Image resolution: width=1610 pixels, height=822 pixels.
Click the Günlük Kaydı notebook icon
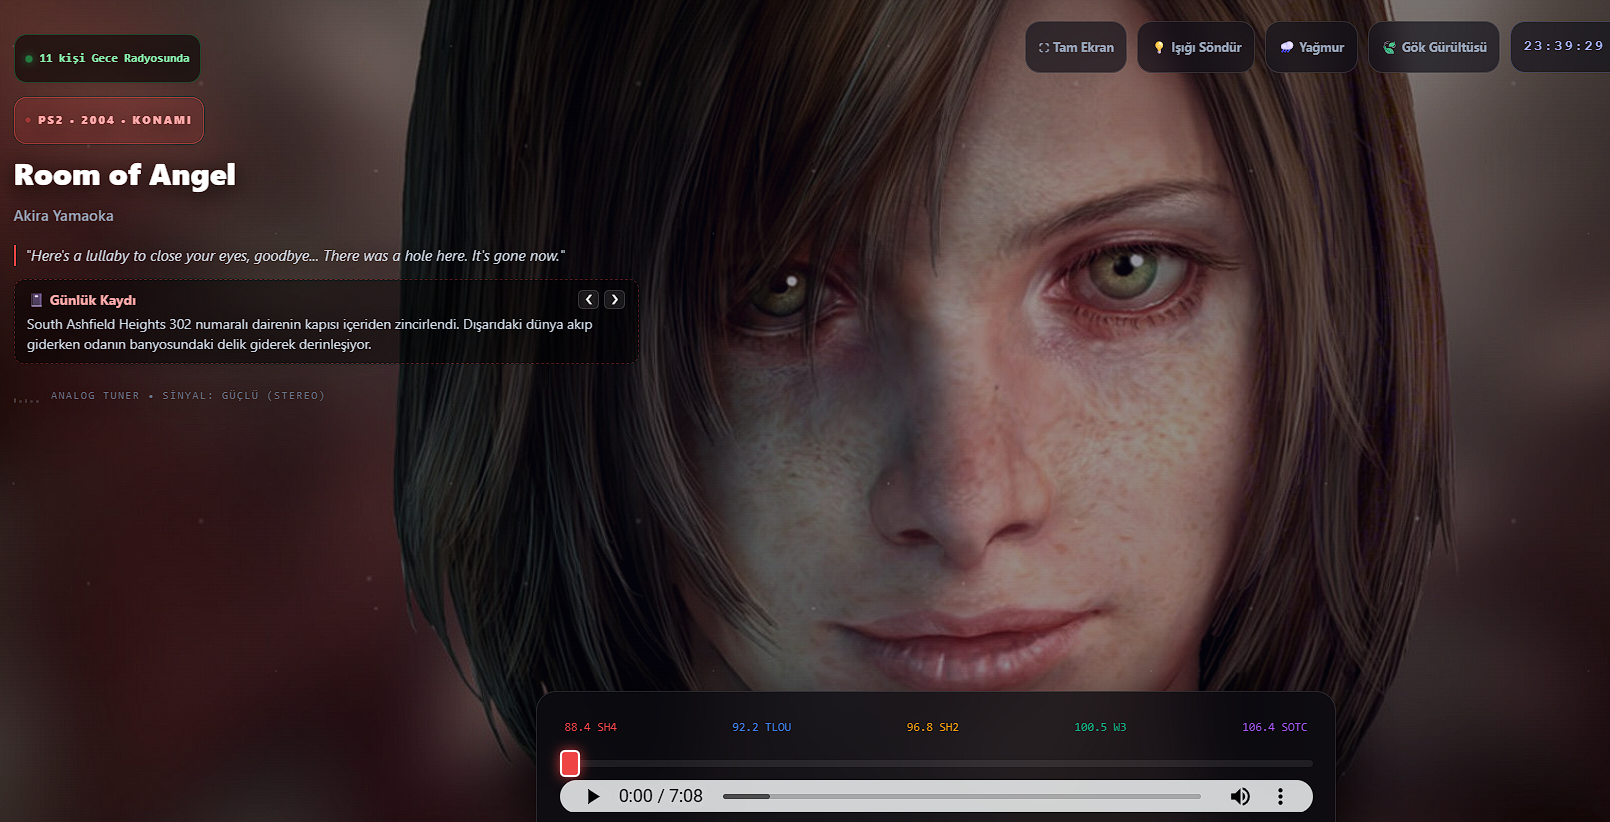tap(36, 300)
